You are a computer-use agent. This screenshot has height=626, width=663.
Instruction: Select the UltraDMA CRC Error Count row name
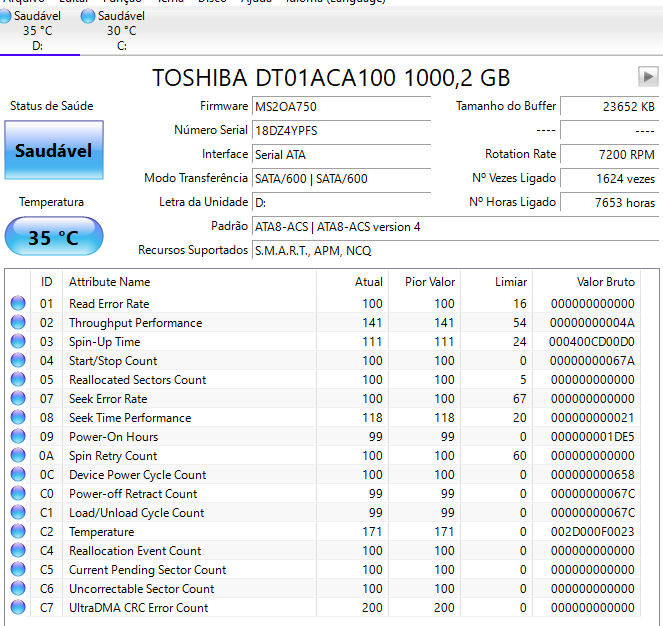click(x=138, y=608)
